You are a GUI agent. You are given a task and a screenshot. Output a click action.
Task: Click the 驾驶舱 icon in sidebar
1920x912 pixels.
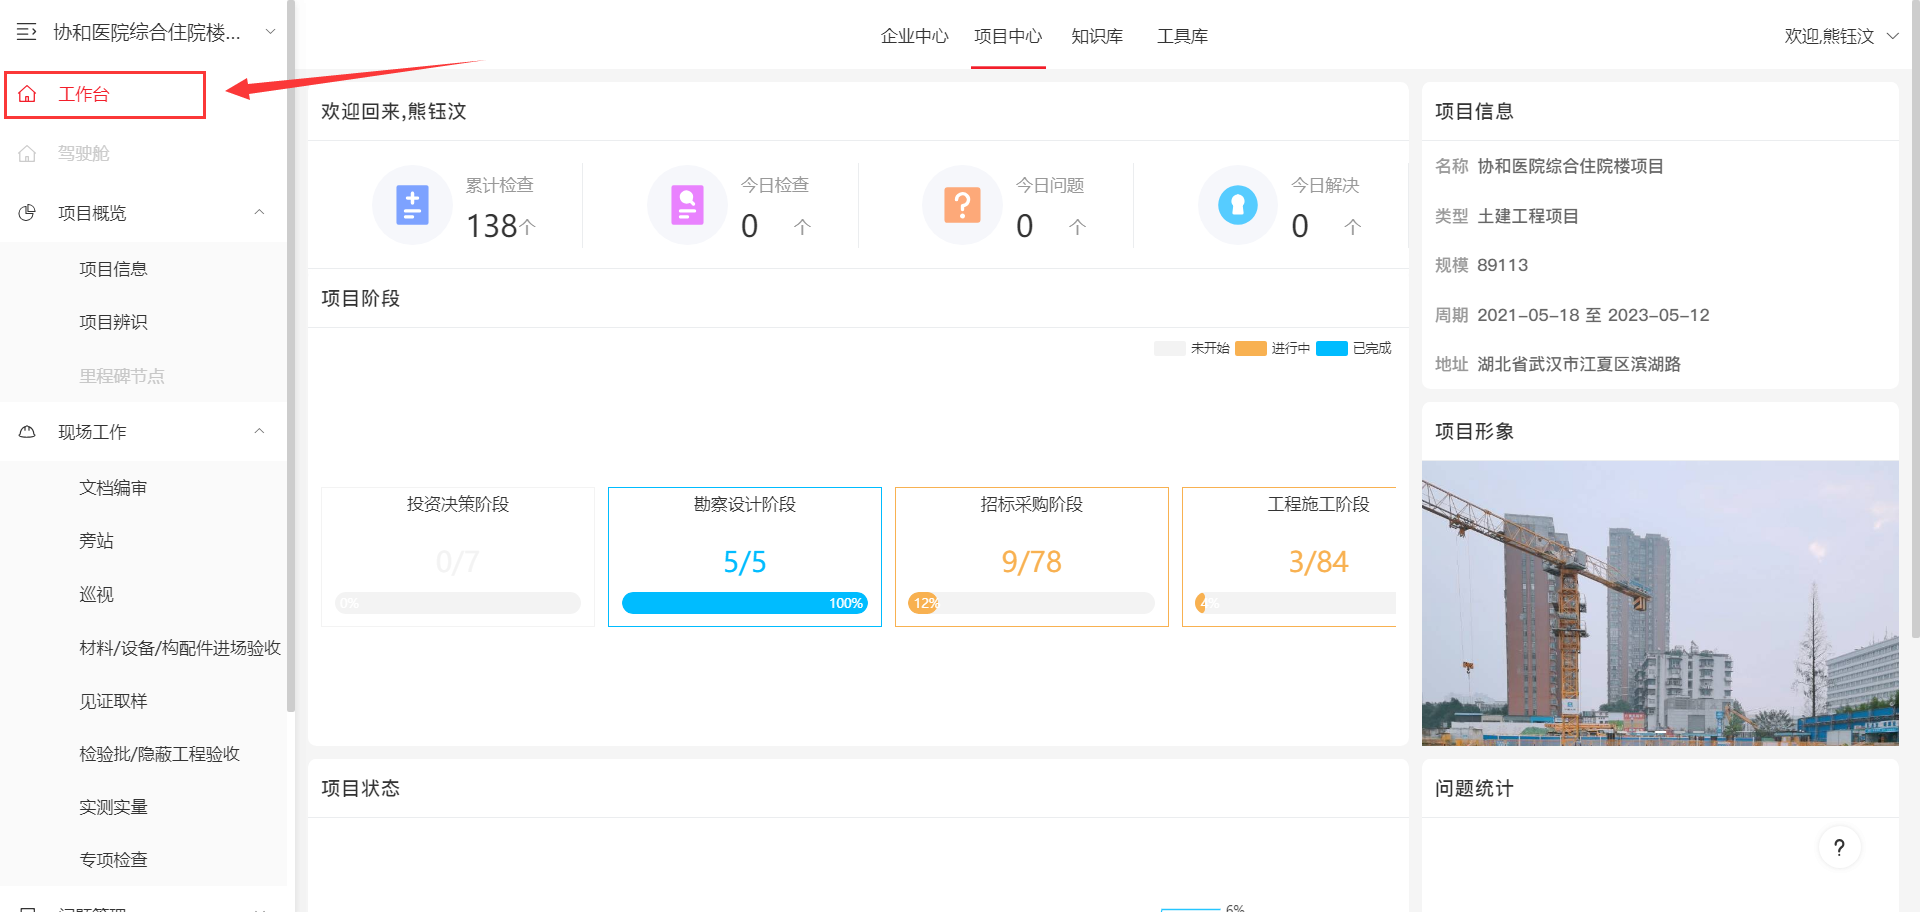(x=27, y=153)
